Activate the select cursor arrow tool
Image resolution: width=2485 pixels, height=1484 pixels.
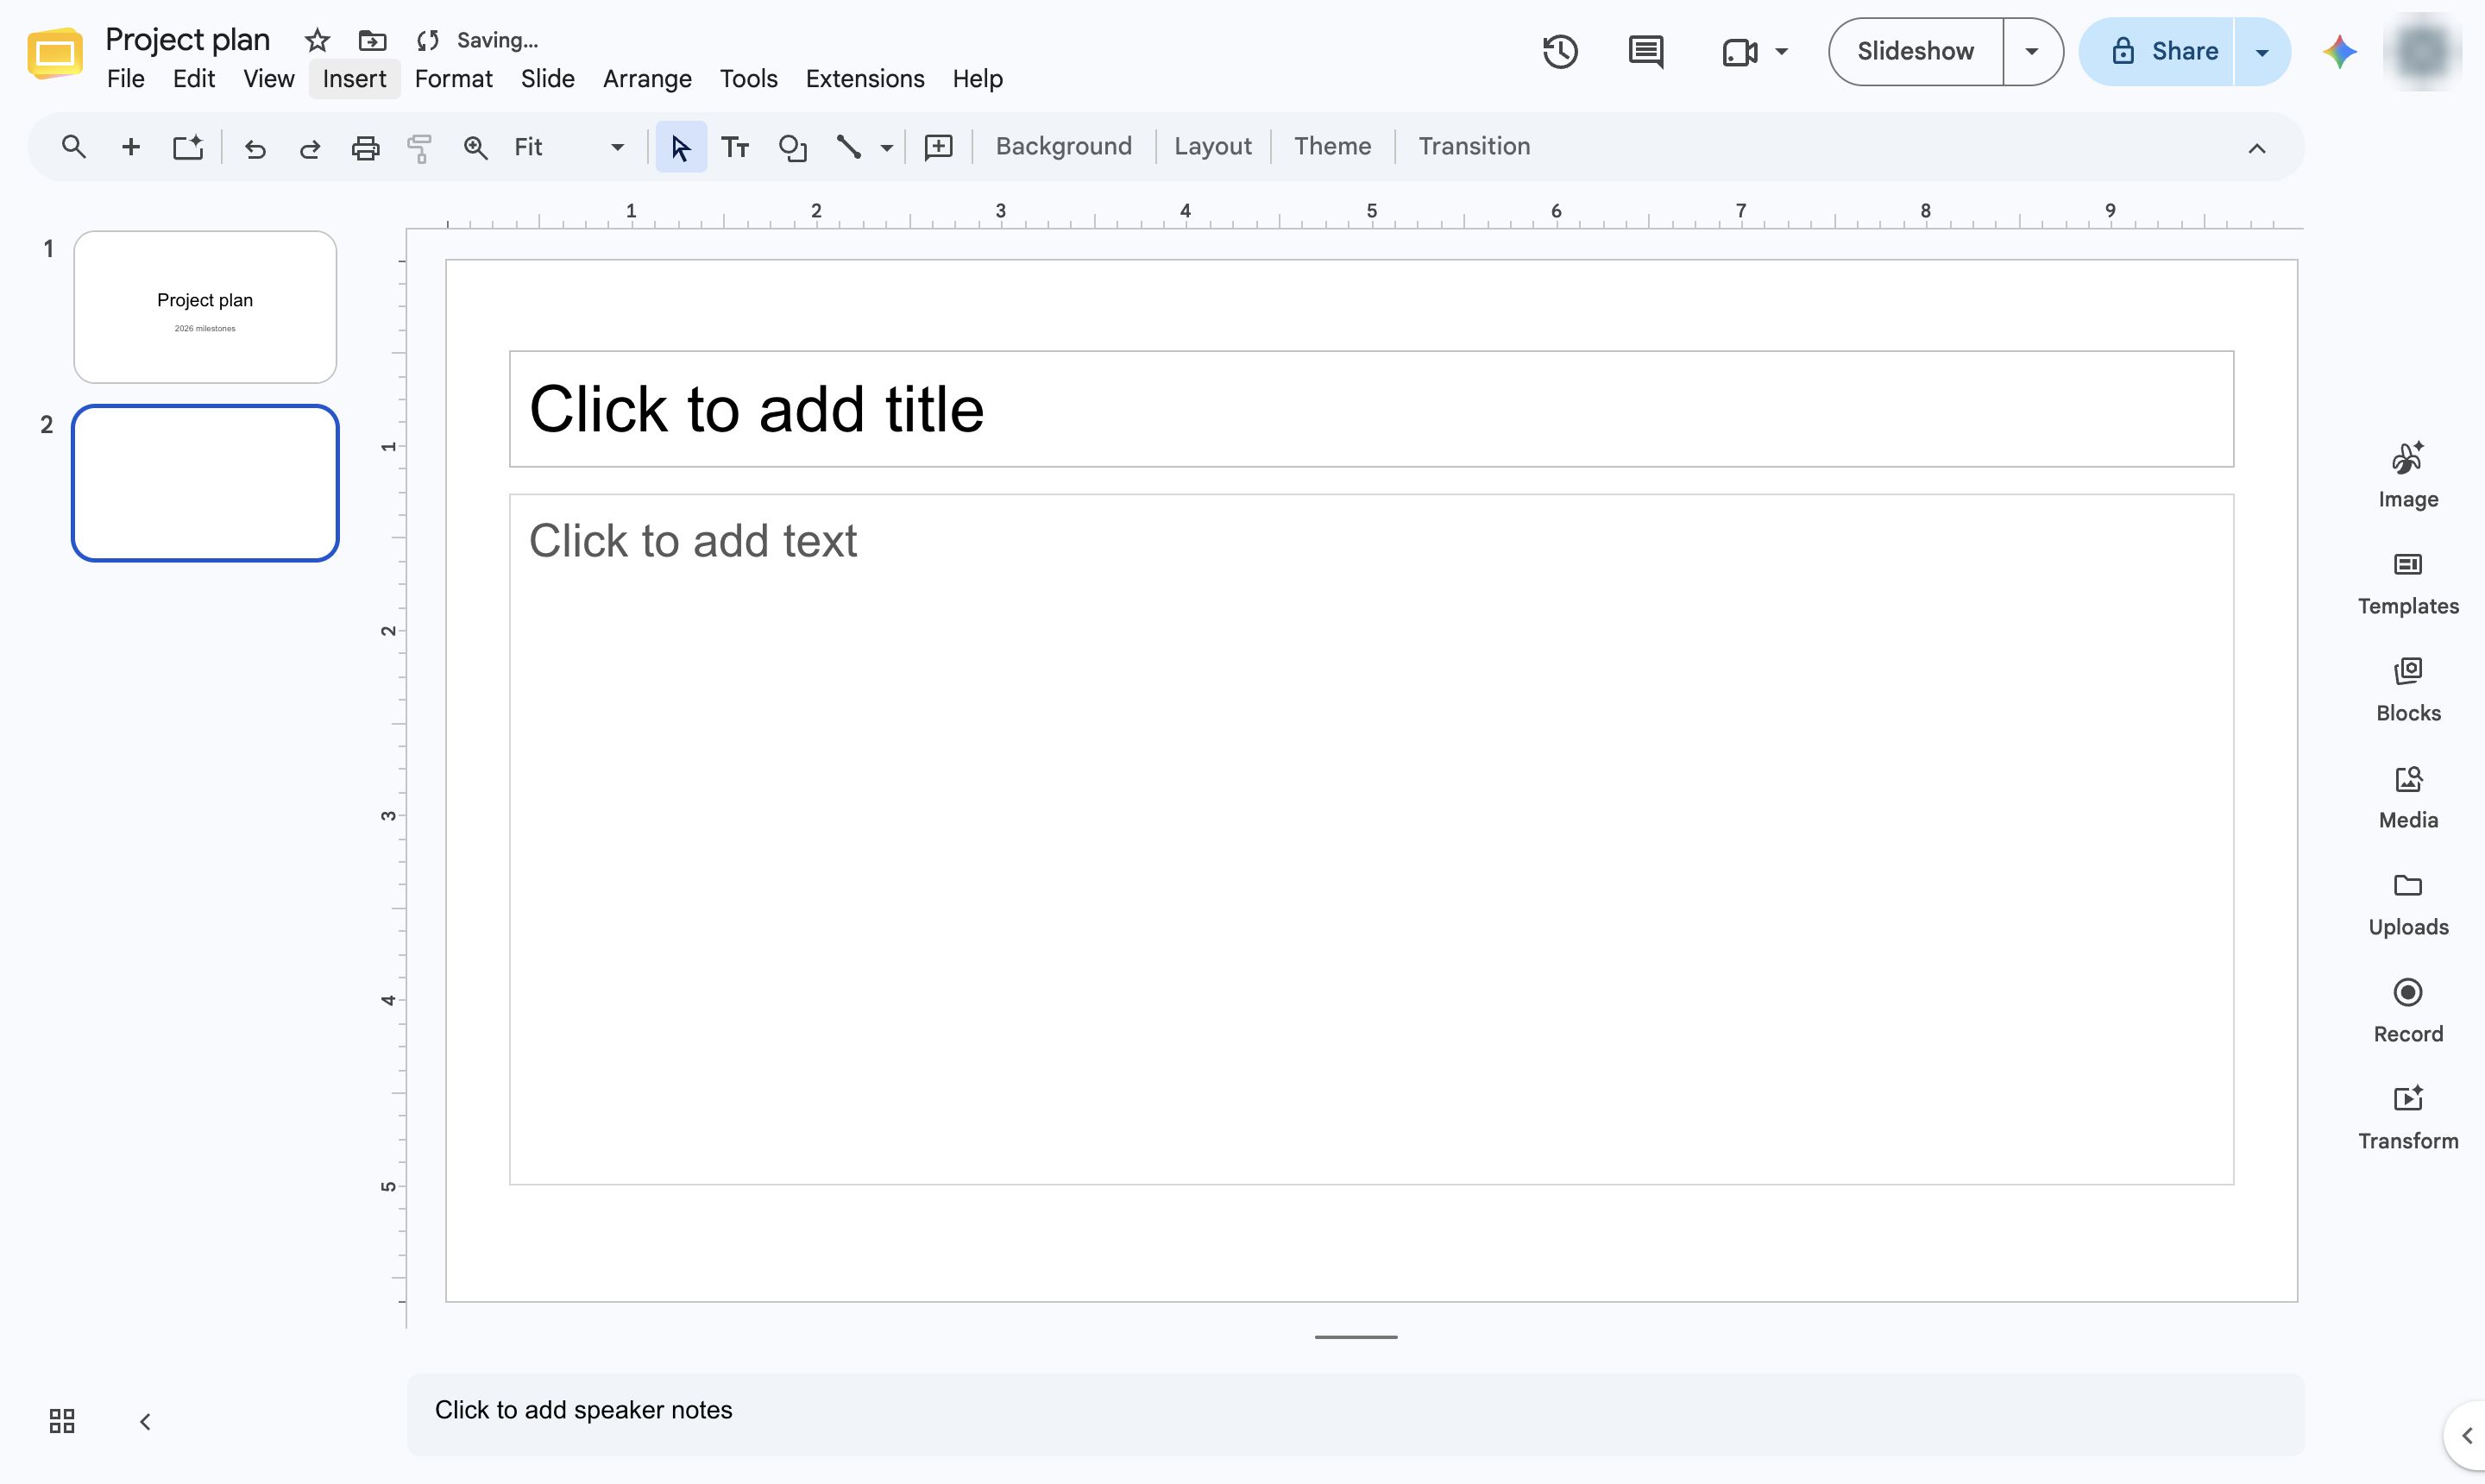pyautogui.click(x=681, y=147)
